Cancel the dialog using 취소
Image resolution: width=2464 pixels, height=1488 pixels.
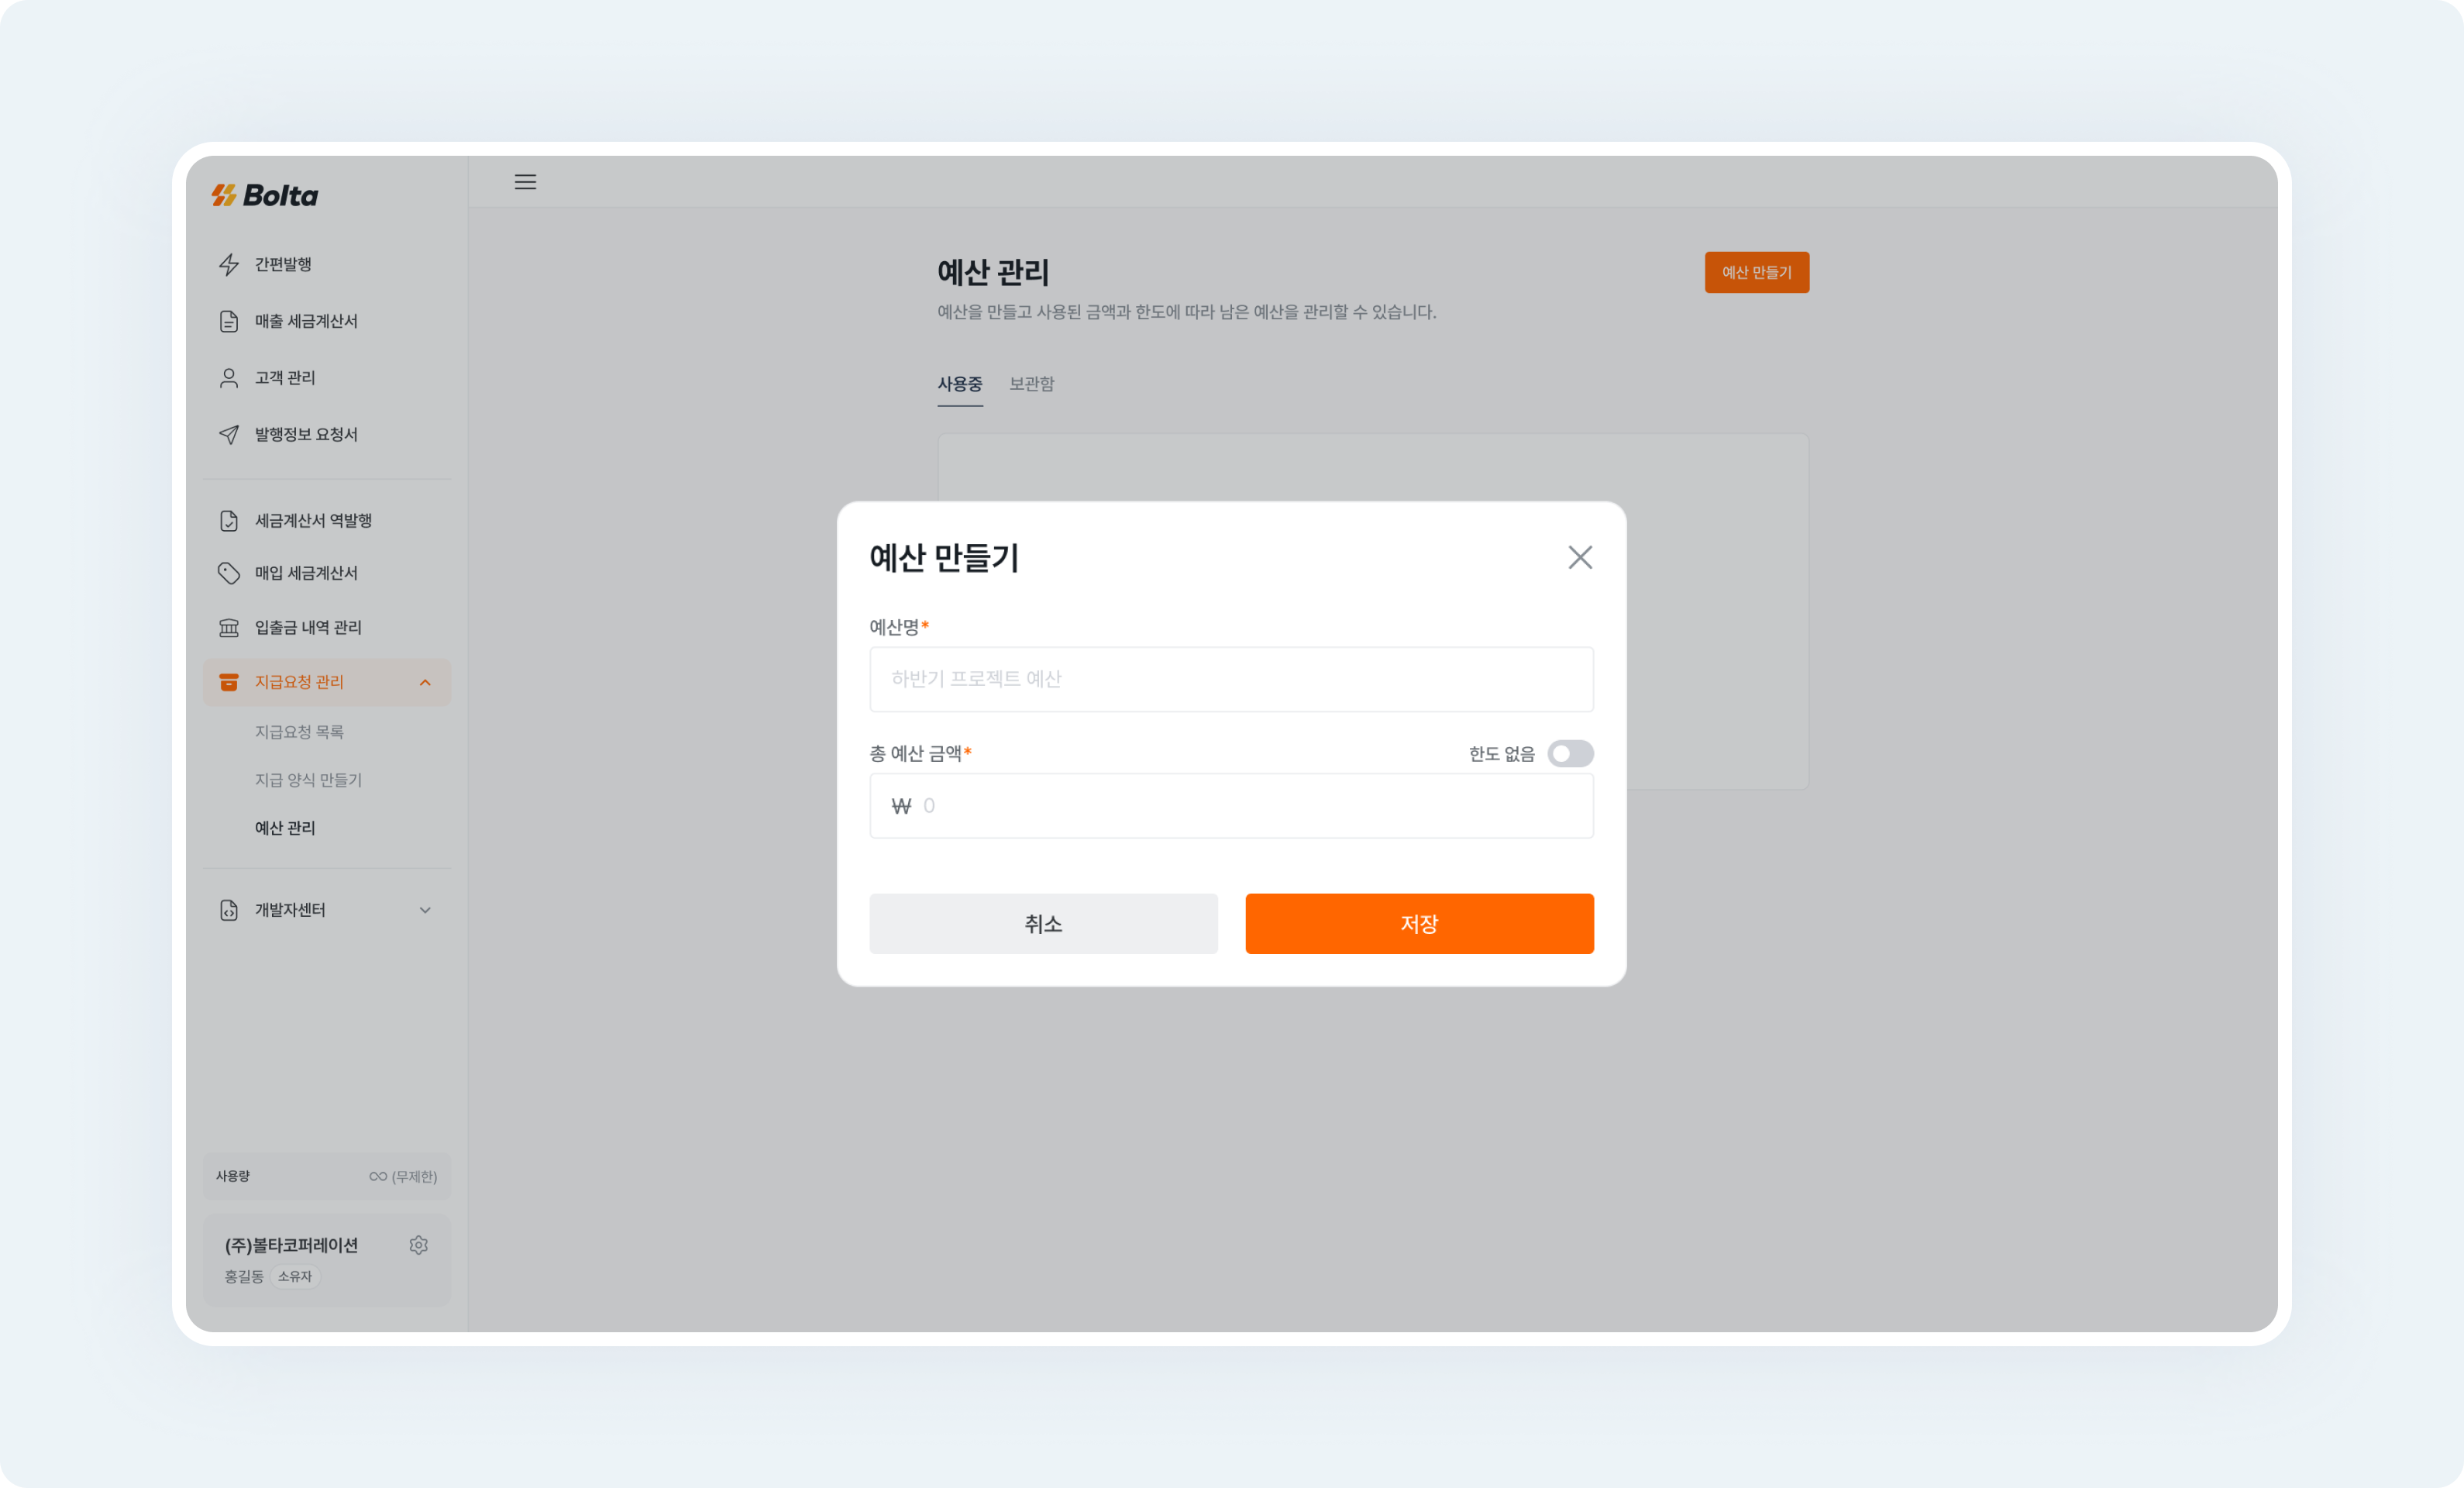(1043, 923)
